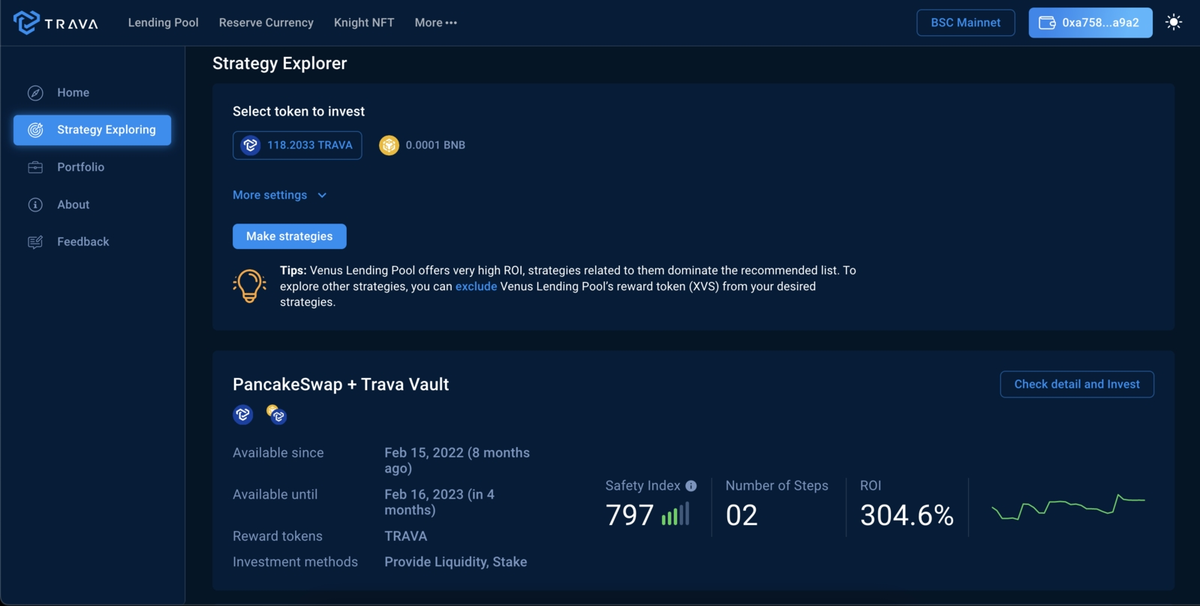Click the BNB-TRAVA pair token icon
The image size is (1200, 606).
[276, 414]
